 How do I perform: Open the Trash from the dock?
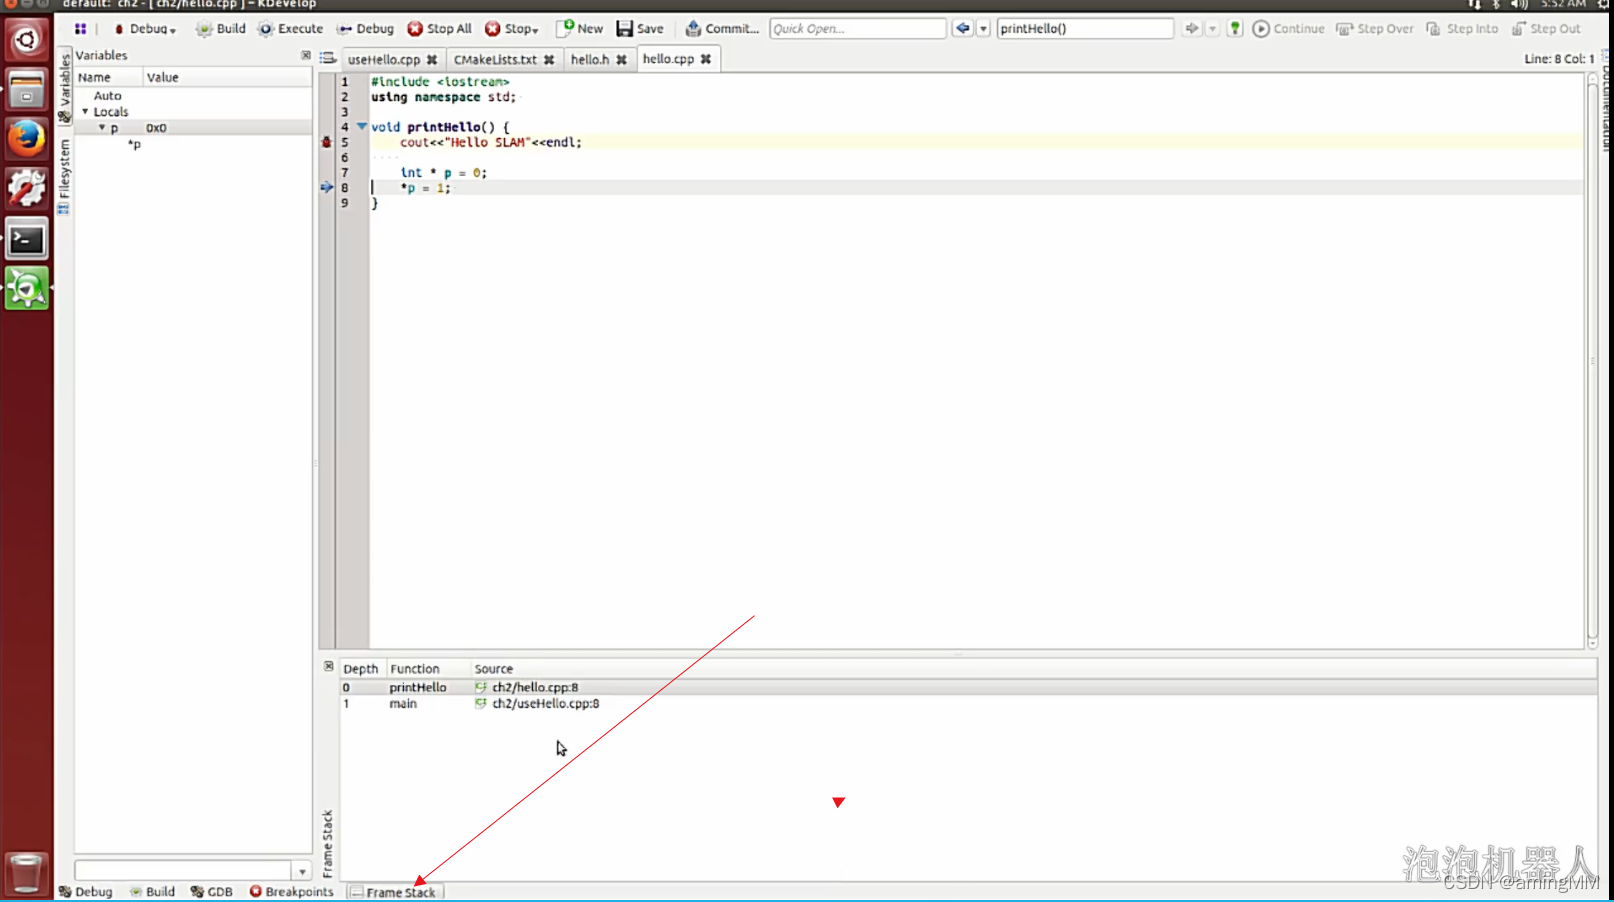point(27,873)
